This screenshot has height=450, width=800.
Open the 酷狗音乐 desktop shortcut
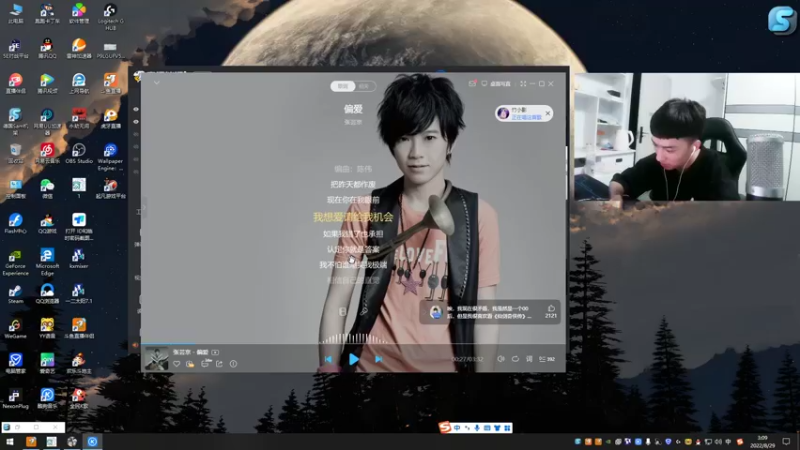pos(47,398)
